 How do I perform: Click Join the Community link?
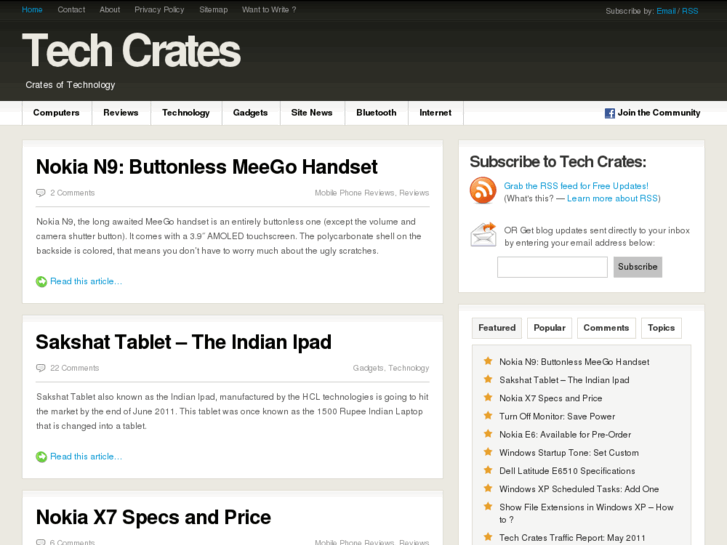[x=659, y=113]
